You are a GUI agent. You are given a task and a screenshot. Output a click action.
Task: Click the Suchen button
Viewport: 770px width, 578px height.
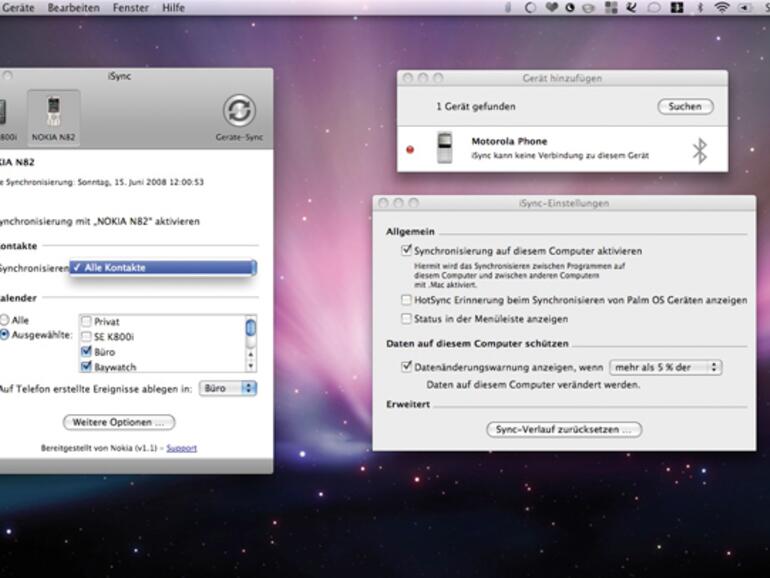pos(685,106)
